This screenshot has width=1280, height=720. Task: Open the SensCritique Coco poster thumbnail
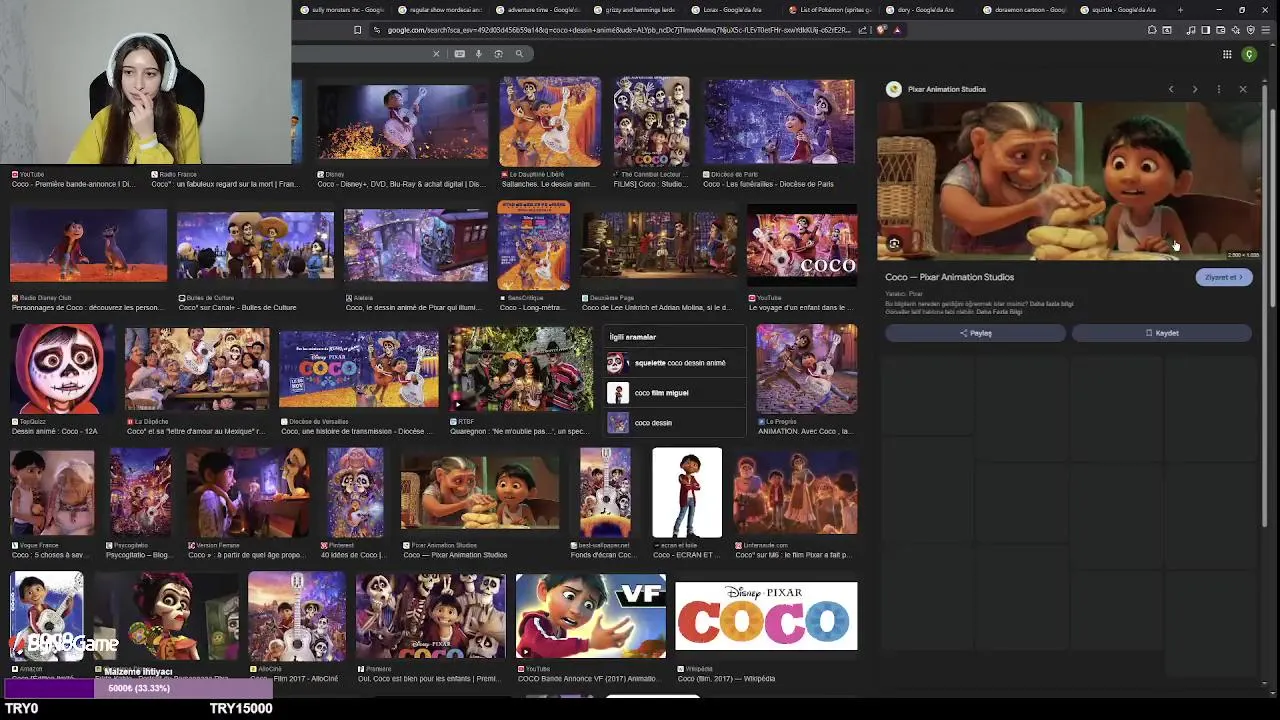coord(534,245)
